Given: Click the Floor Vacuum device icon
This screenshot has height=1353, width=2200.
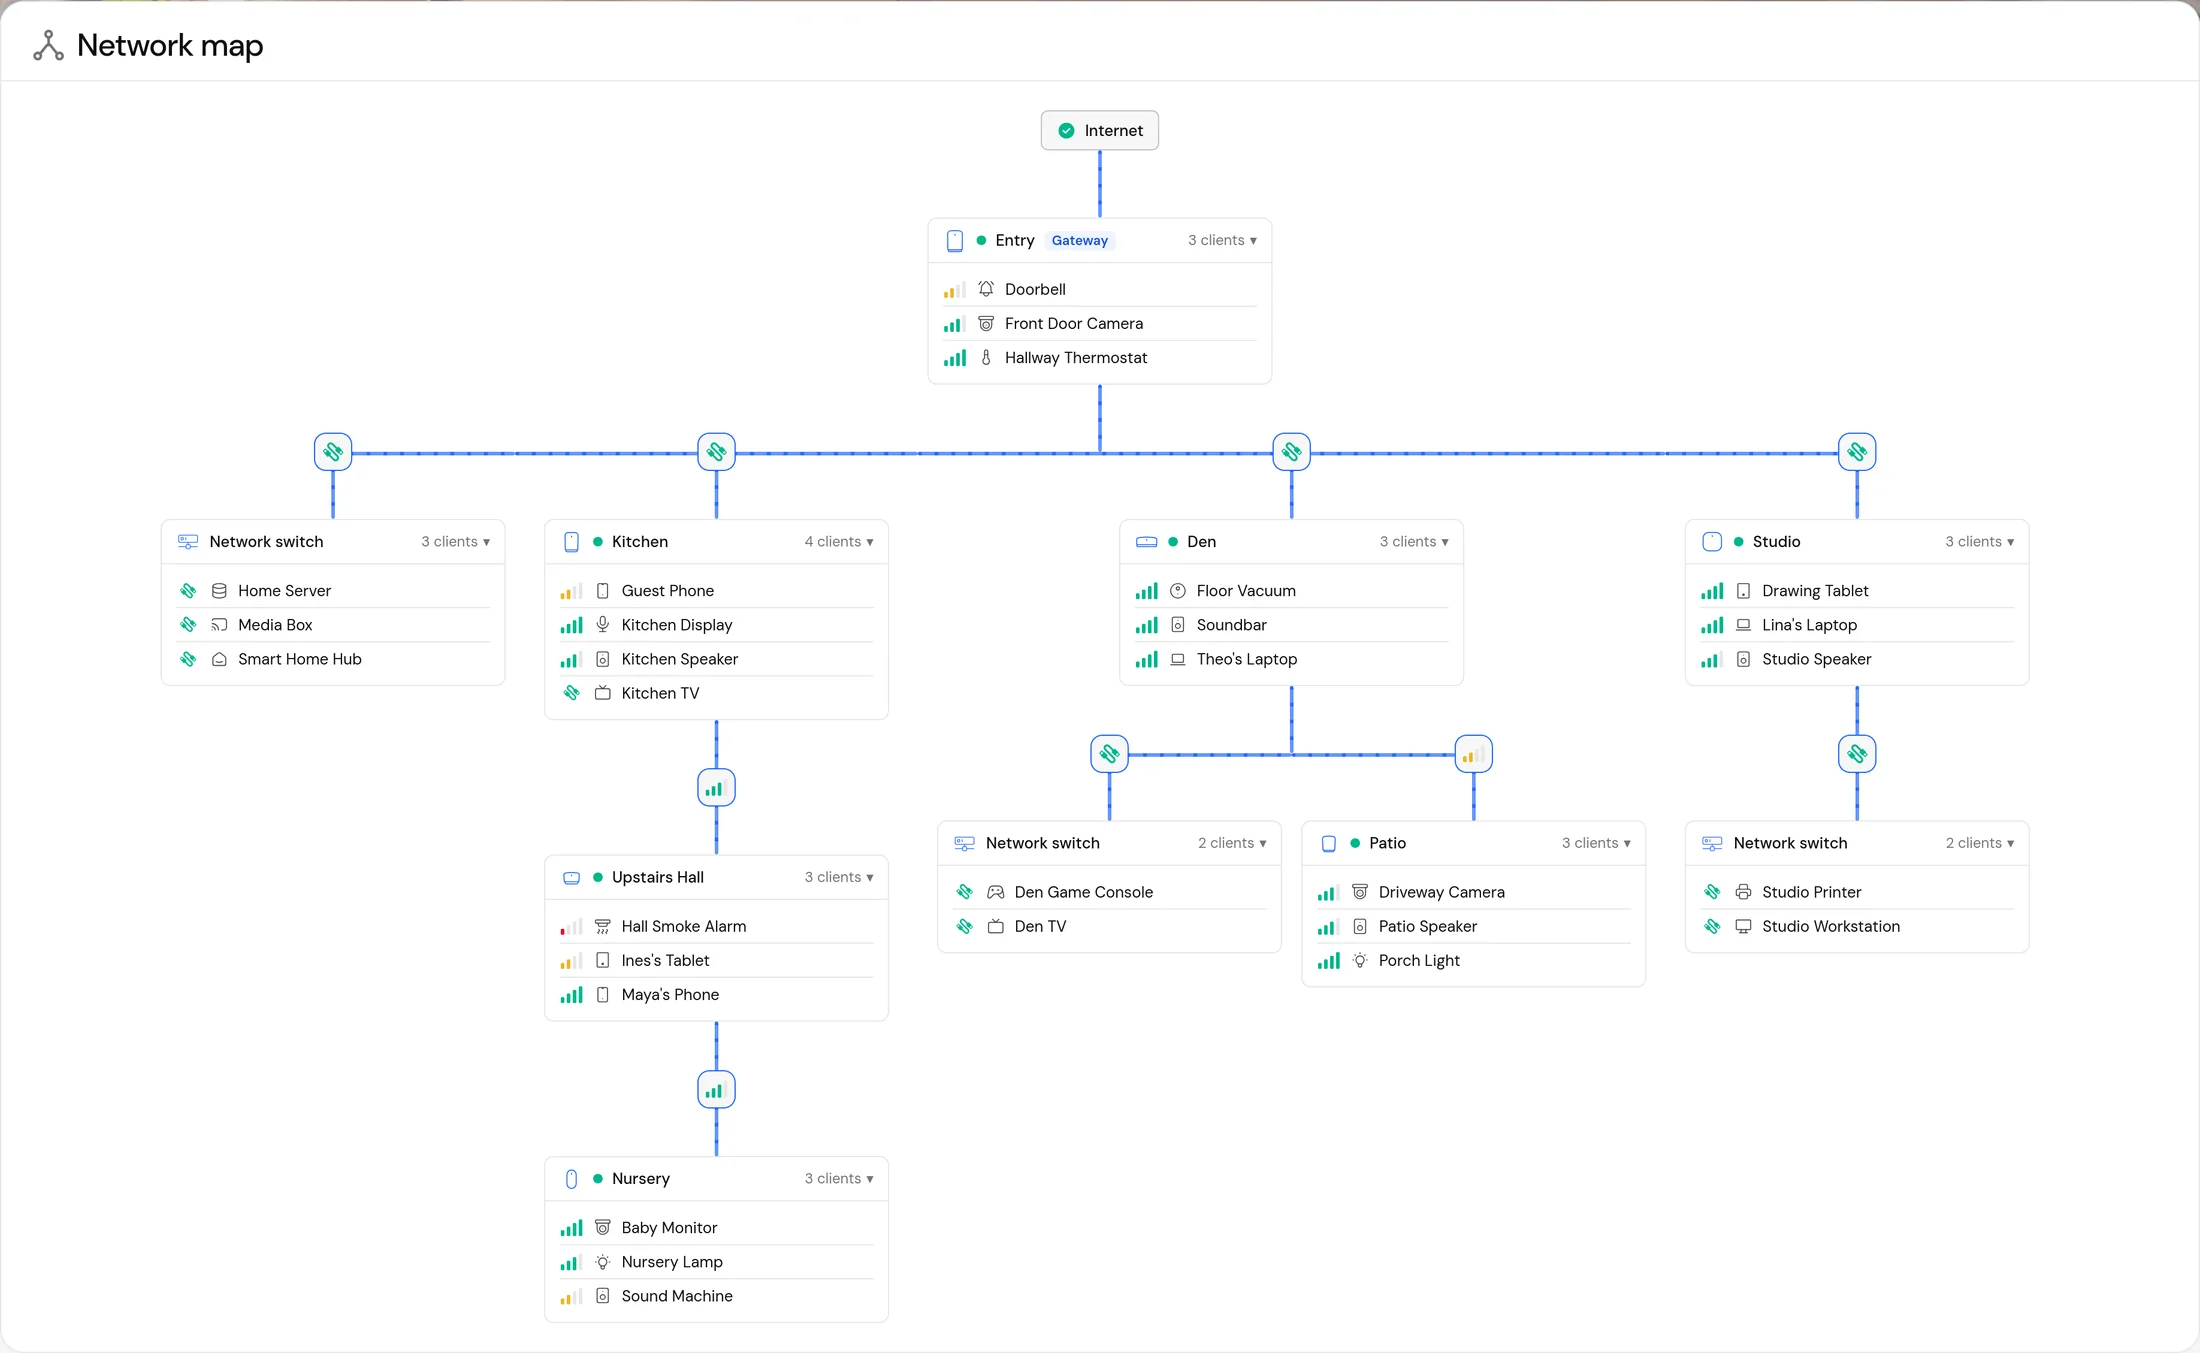Looking at the screenshot, I should tap(1178, 591).
